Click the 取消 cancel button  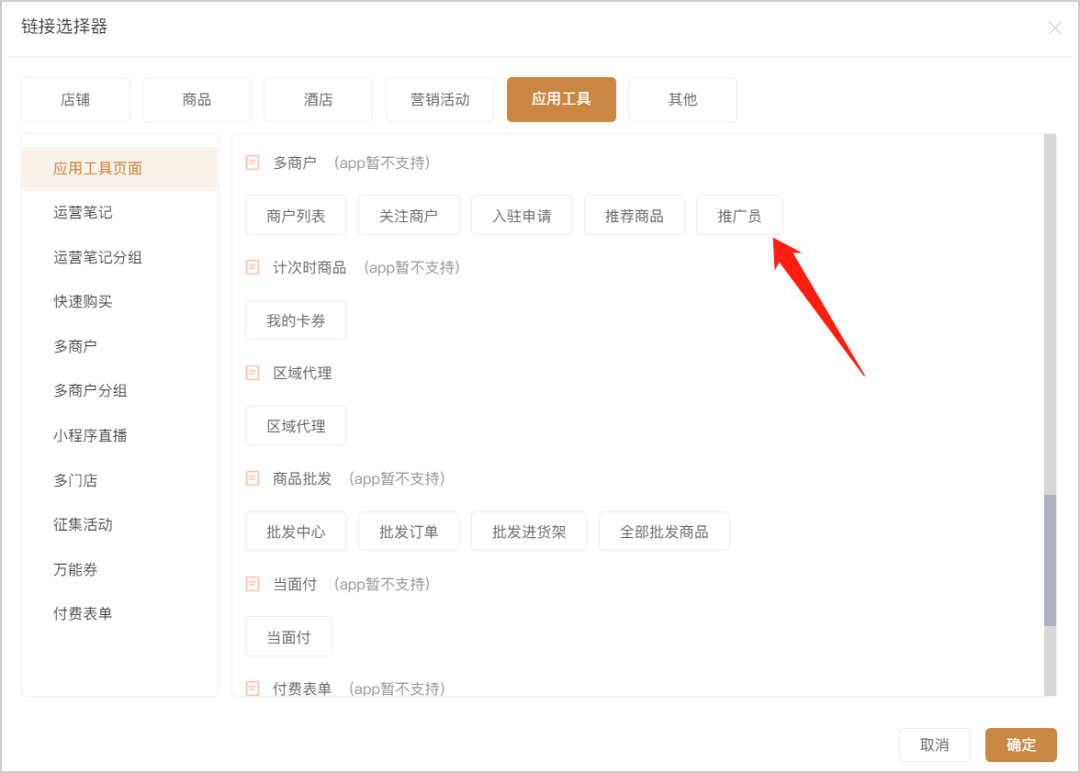(935, 745)
